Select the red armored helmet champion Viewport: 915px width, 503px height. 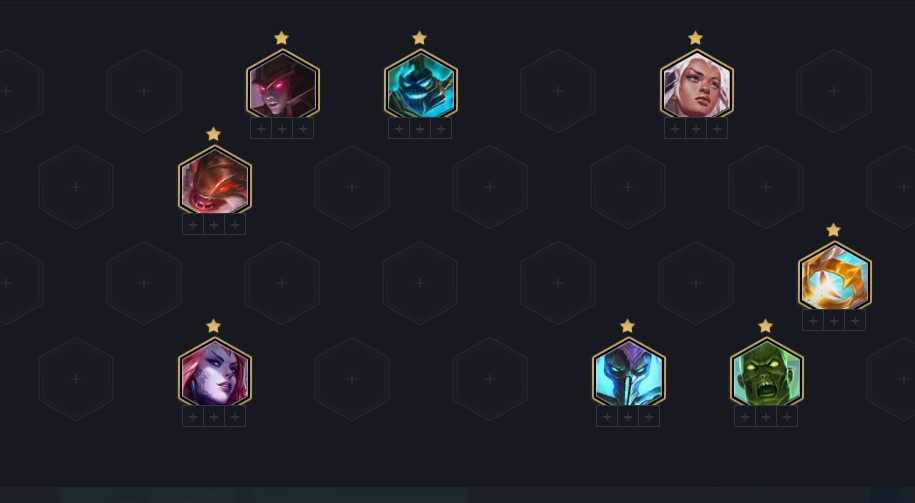tap(215, 180)
